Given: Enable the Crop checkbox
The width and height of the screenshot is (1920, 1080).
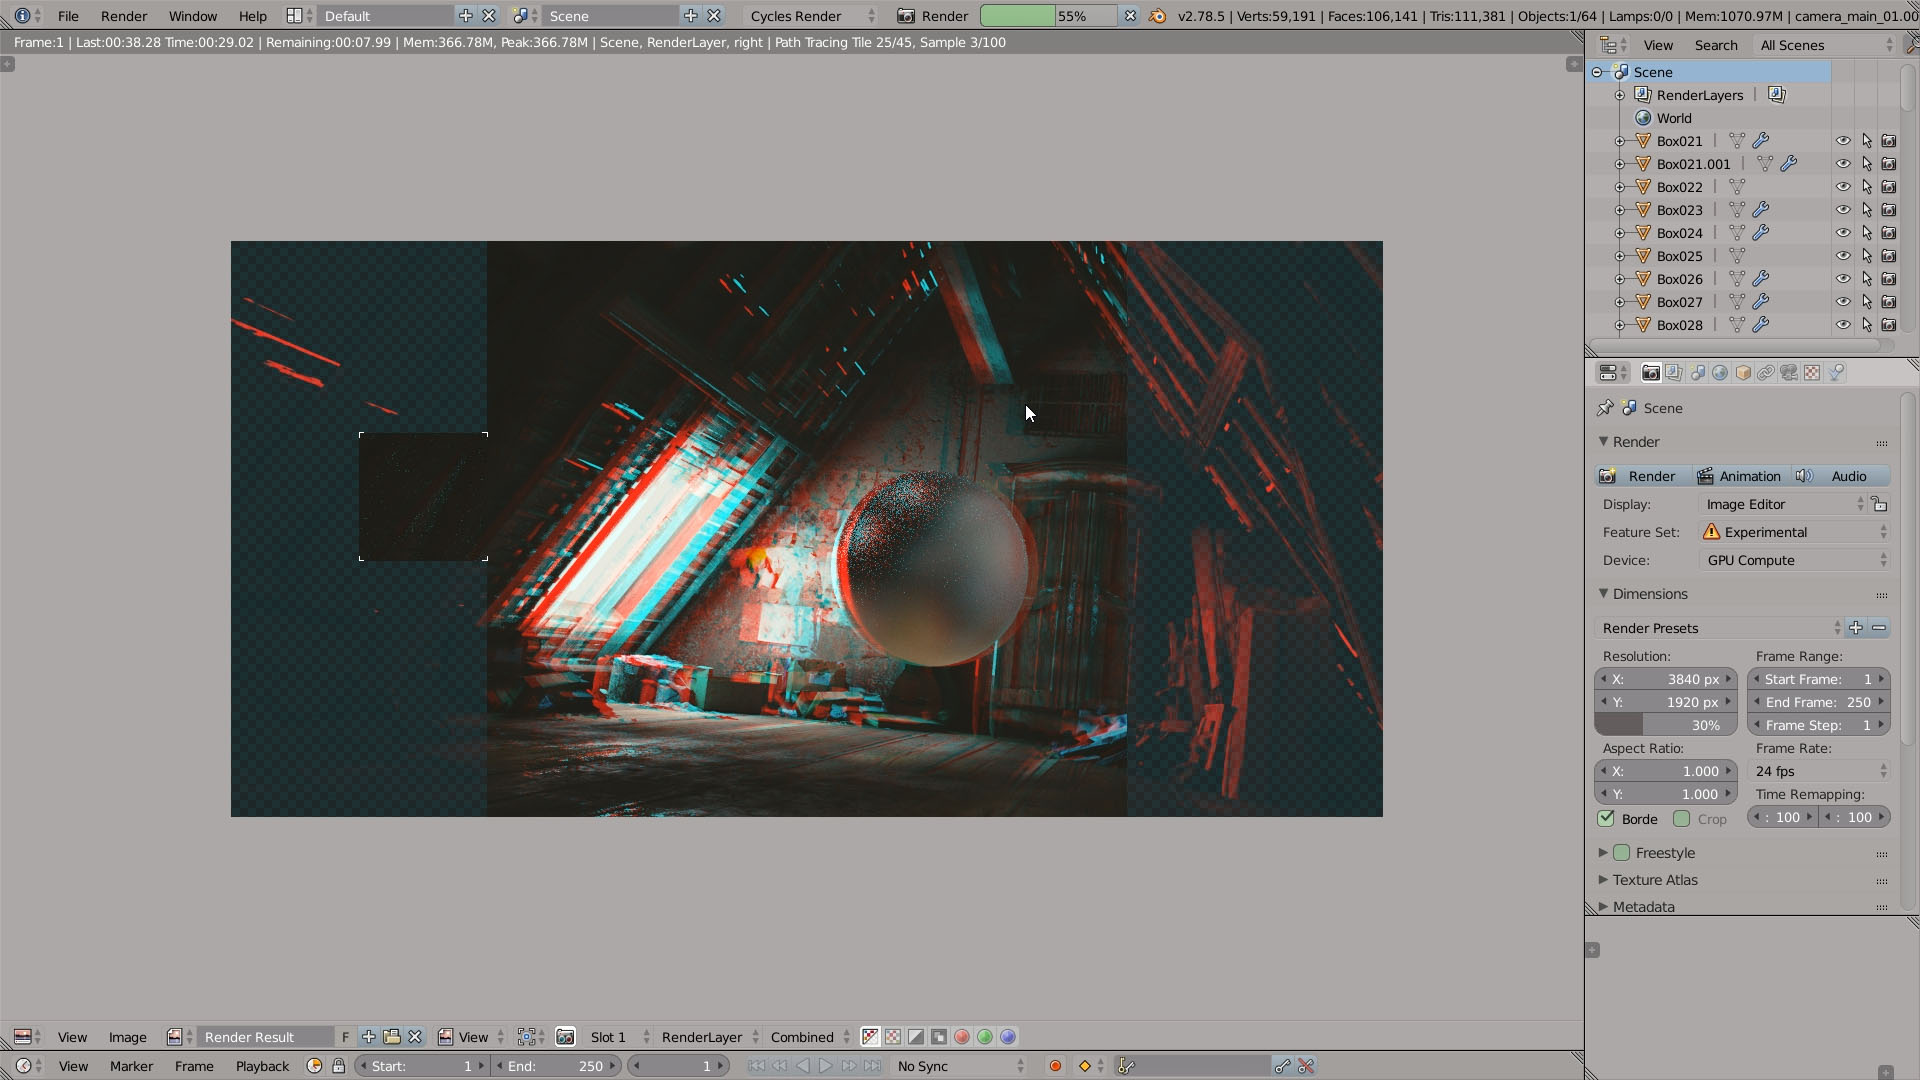Looking at the screenshot, I should tap(1682, 818).
